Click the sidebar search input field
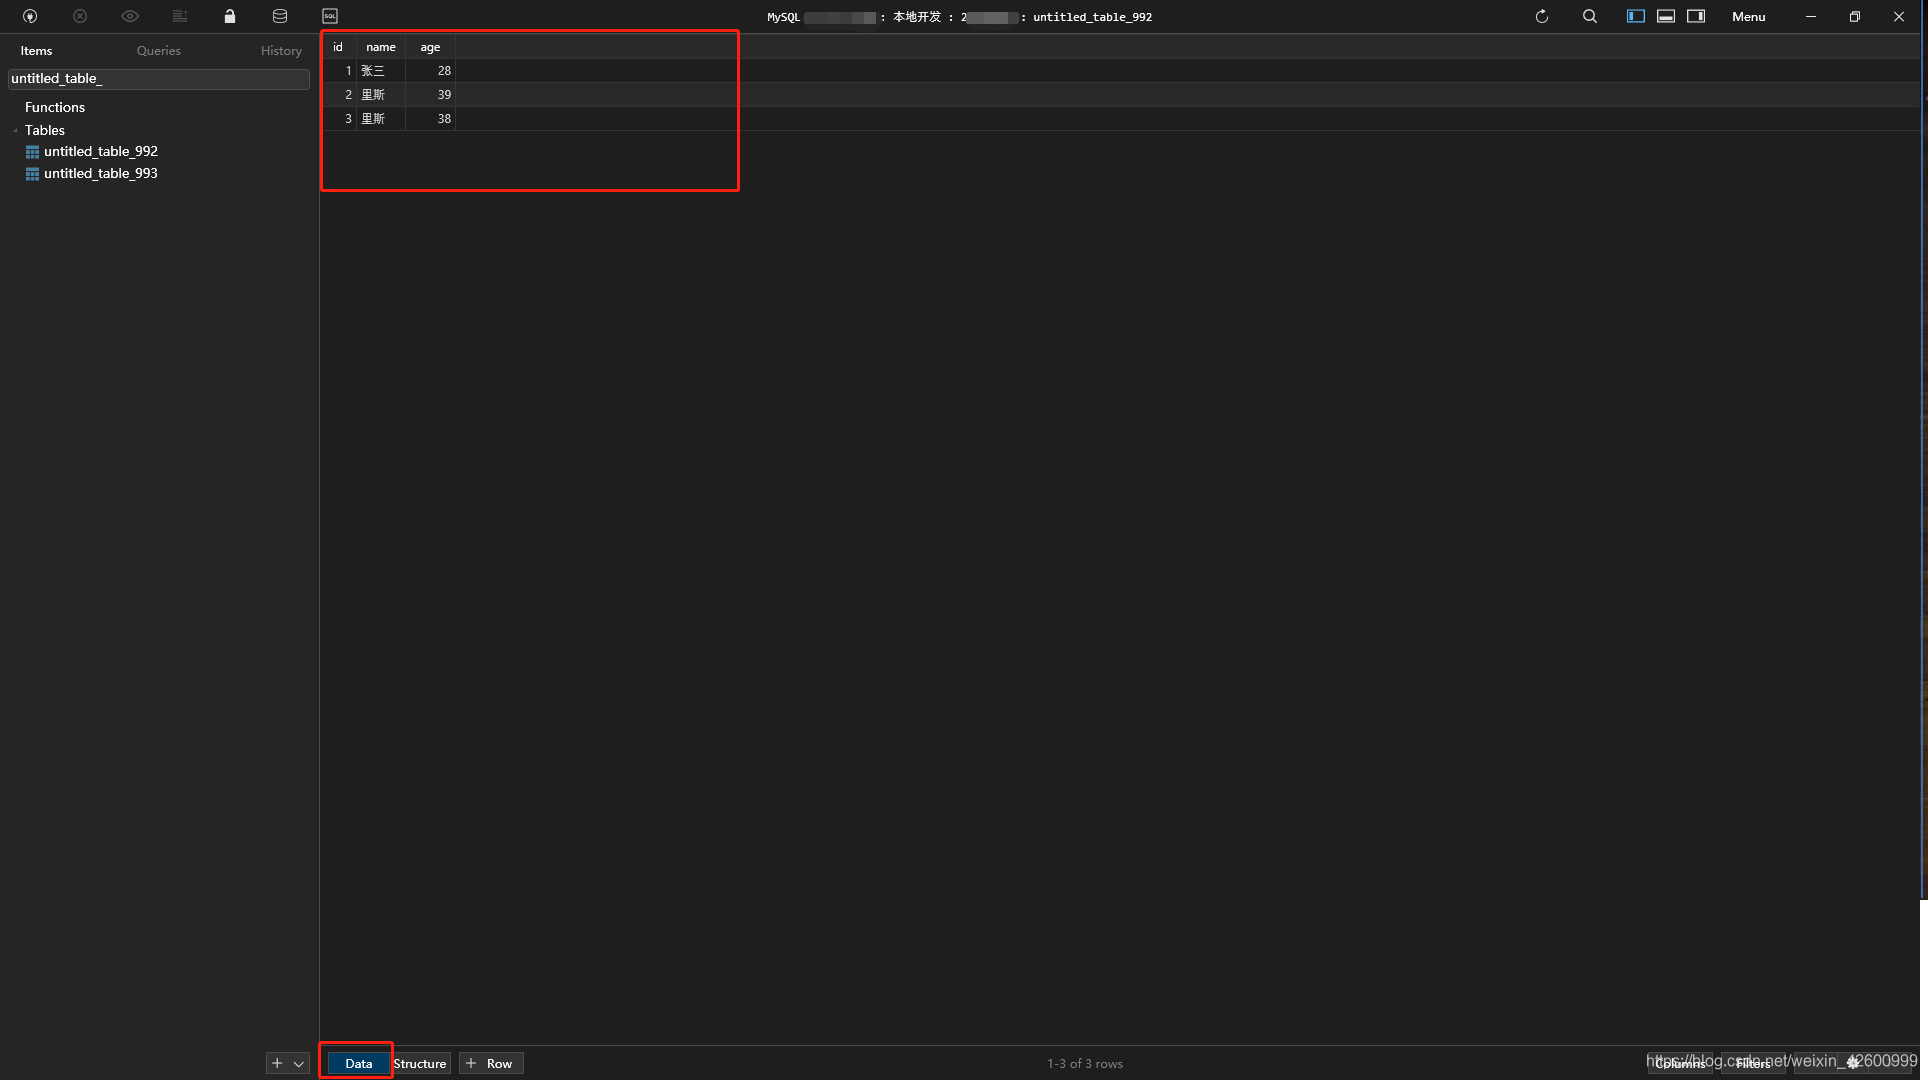This screenshot has height=1080, width=1928. [x=159, y=79]
